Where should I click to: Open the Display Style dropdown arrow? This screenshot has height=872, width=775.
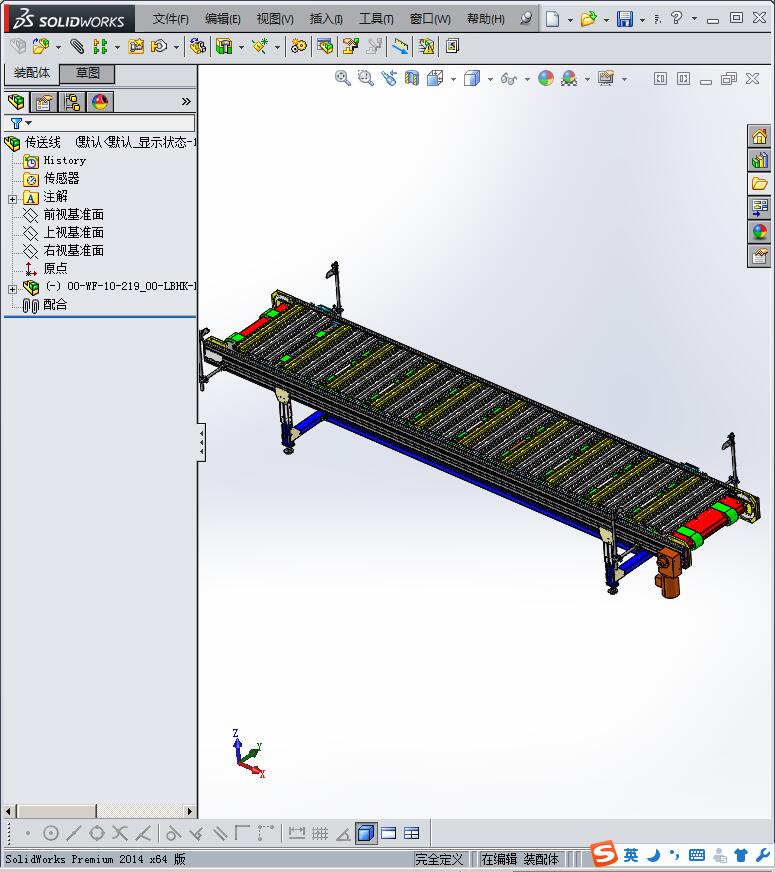point(490,80)
